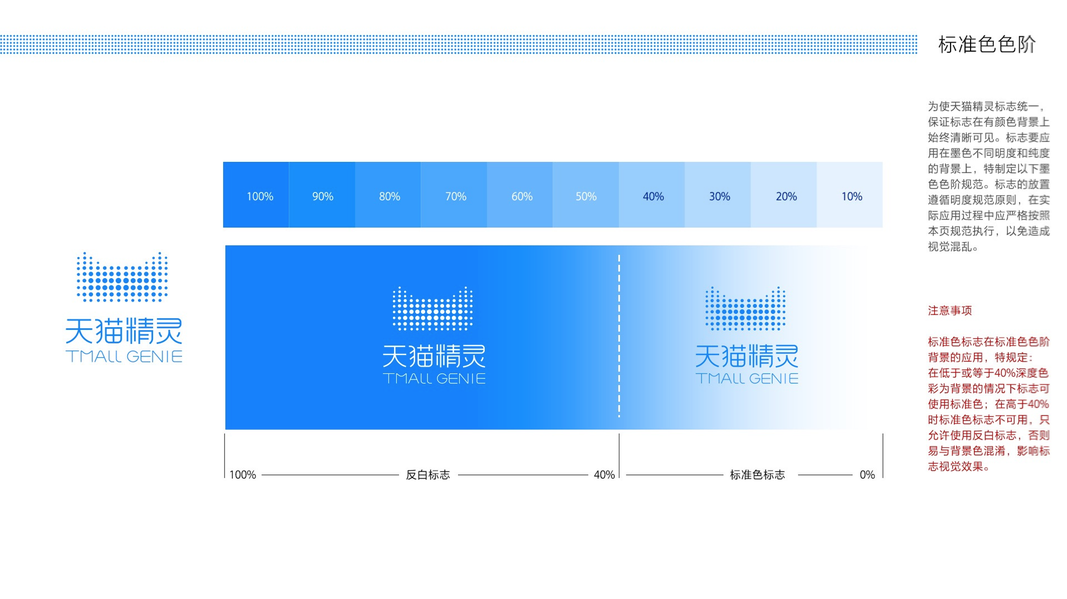
Task: Click the page title 标准色色阶
Action: click(x=987, y=45)
